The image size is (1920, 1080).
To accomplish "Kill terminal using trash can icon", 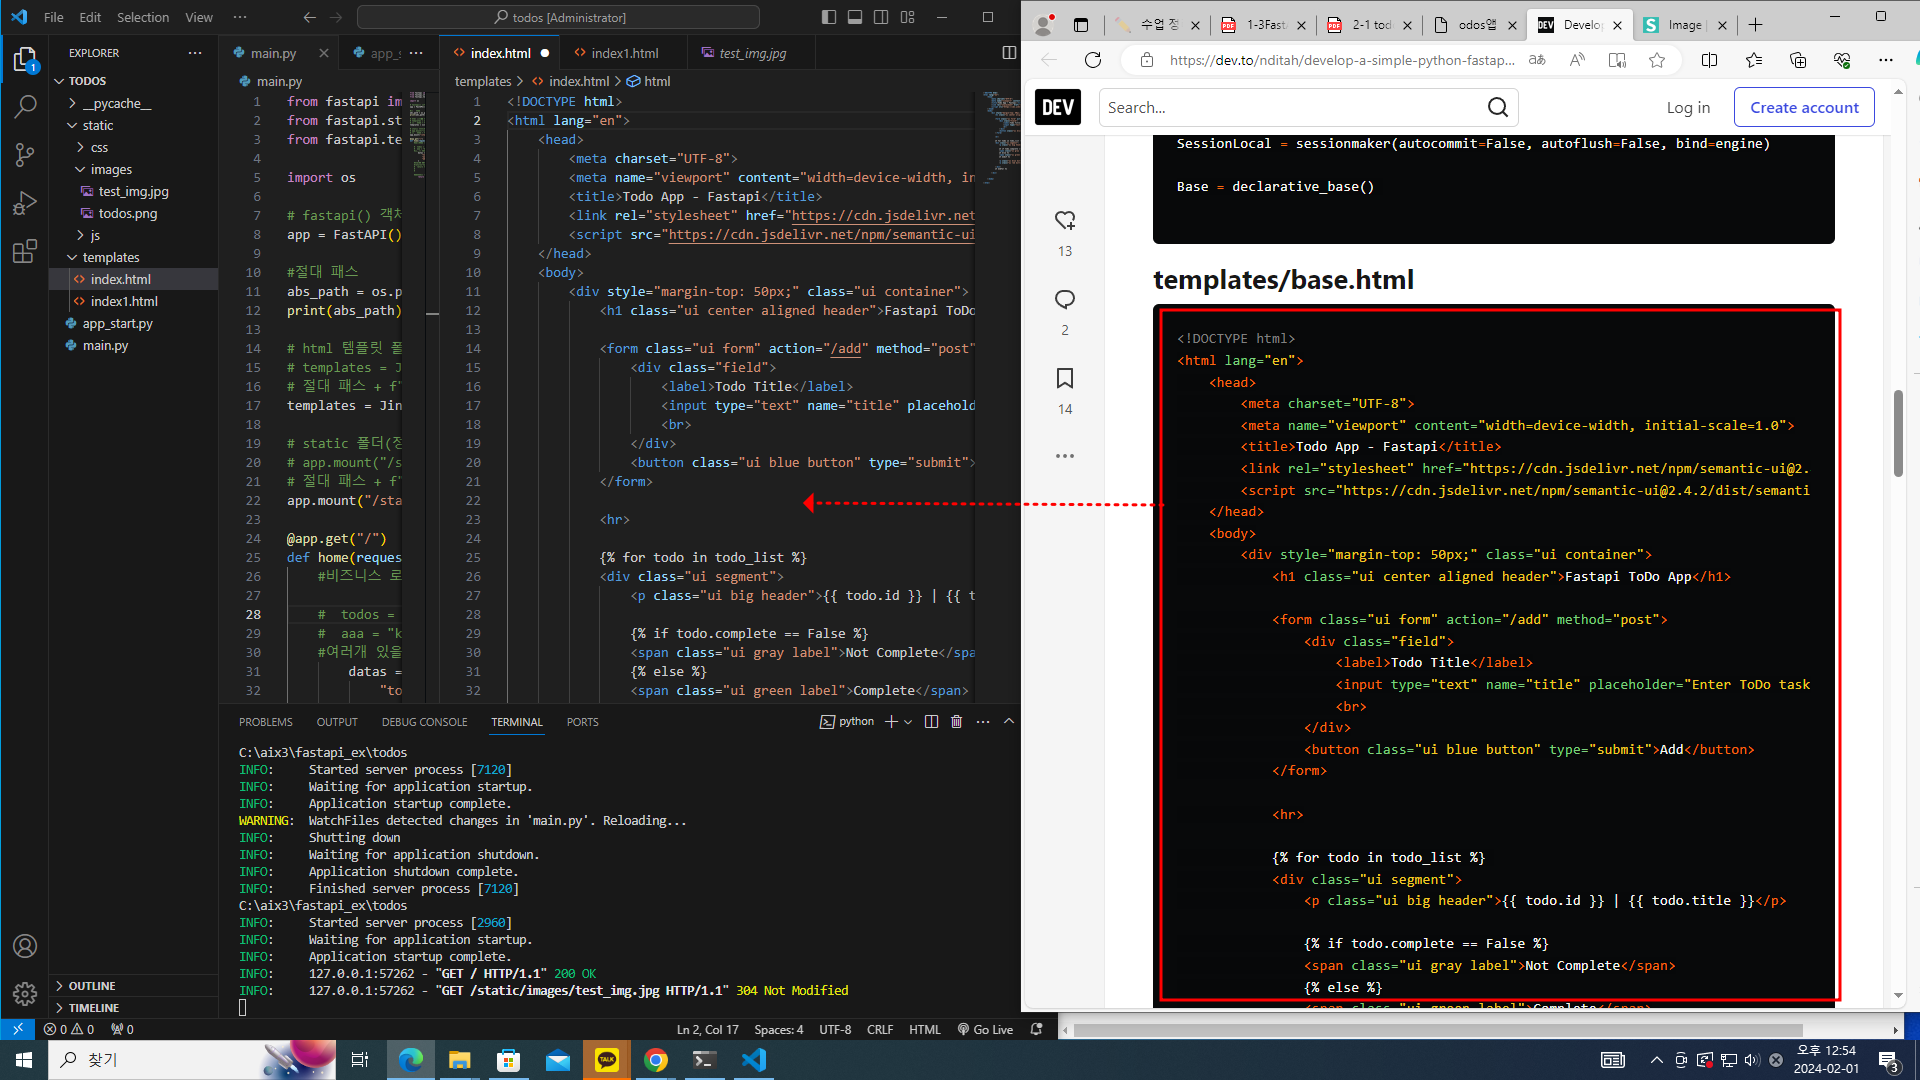I will [956, 721].
